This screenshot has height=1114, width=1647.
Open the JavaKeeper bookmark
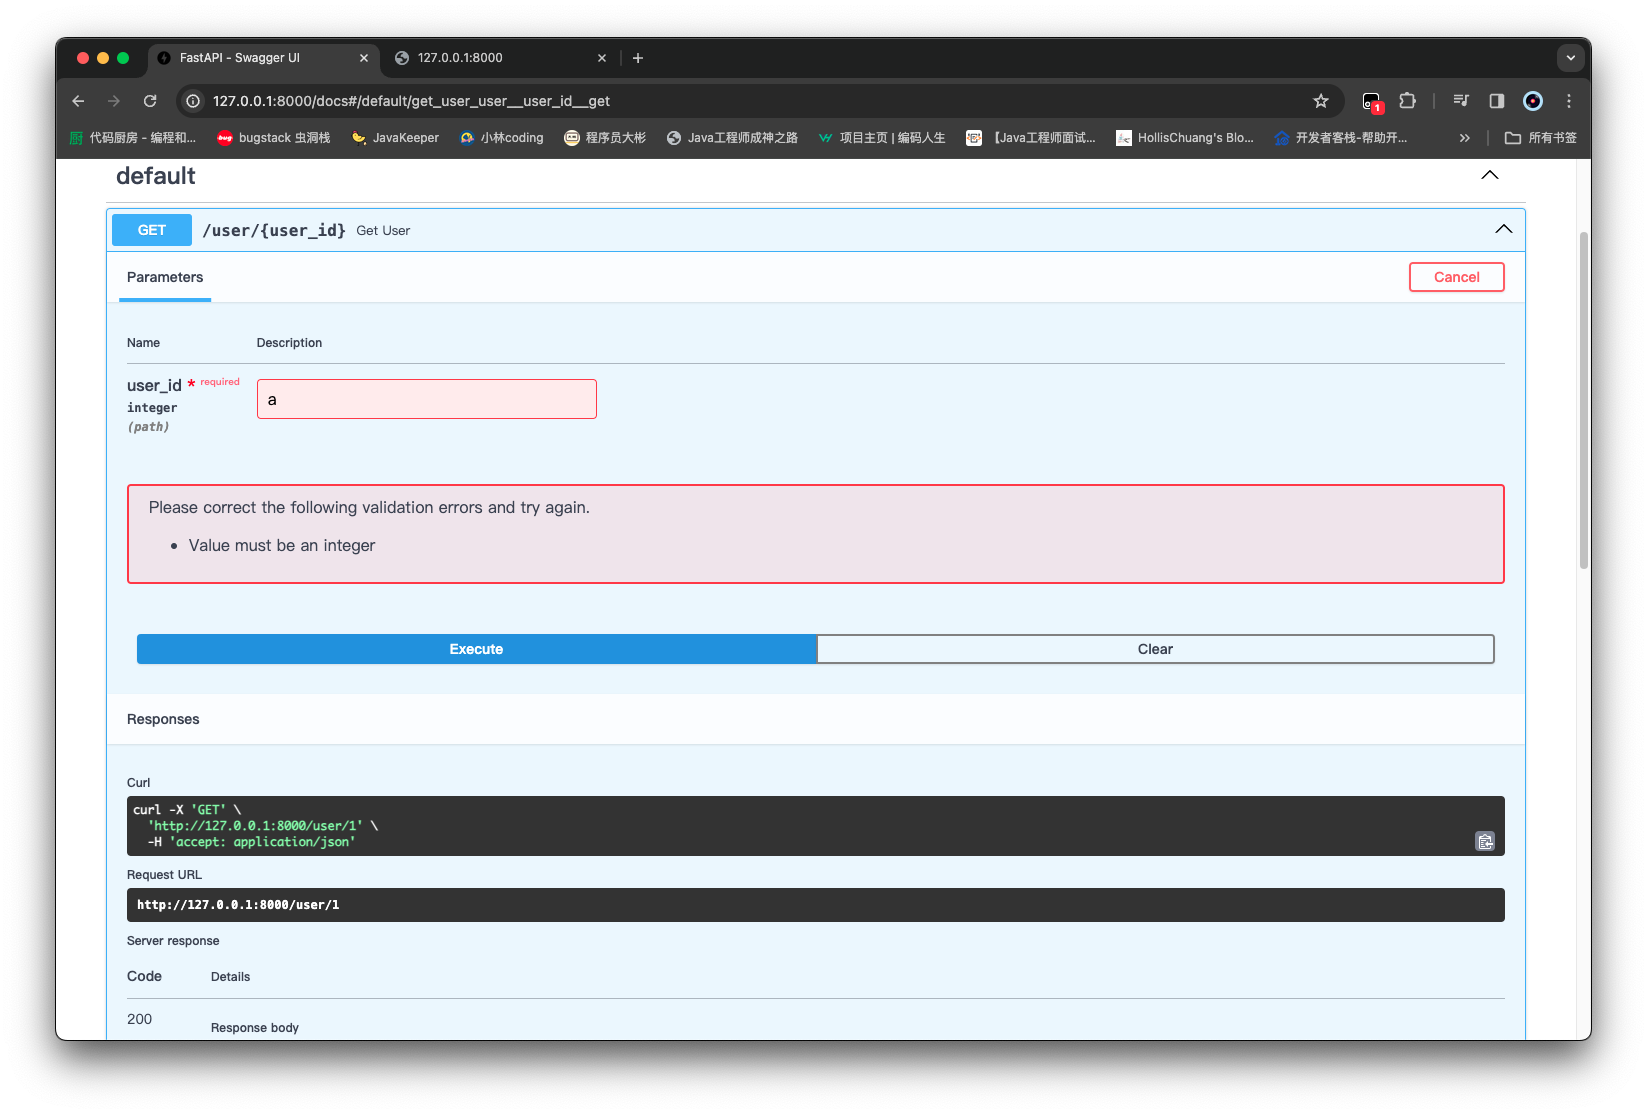point(395,138)
